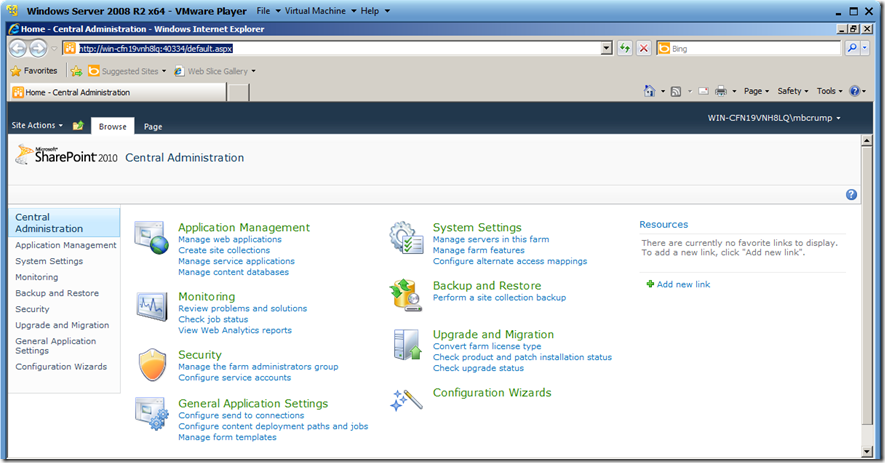This screenshot has height=463, width=885.
Task: Click the IE Home icon
Action: point(650,91)
